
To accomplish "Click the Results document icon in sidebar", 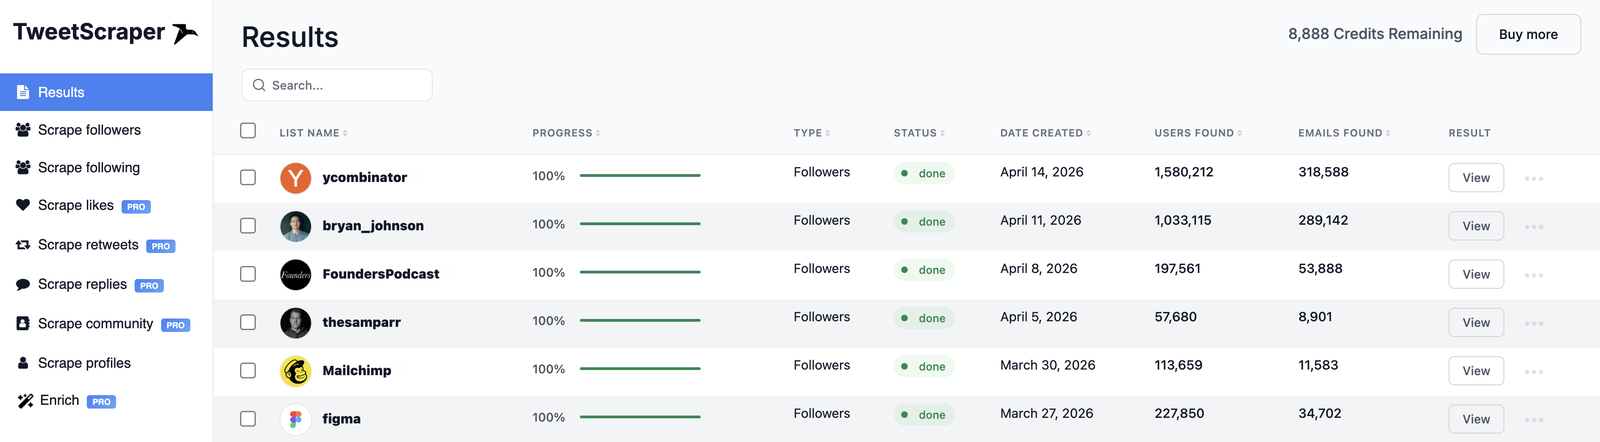I will tap(23, 92).
